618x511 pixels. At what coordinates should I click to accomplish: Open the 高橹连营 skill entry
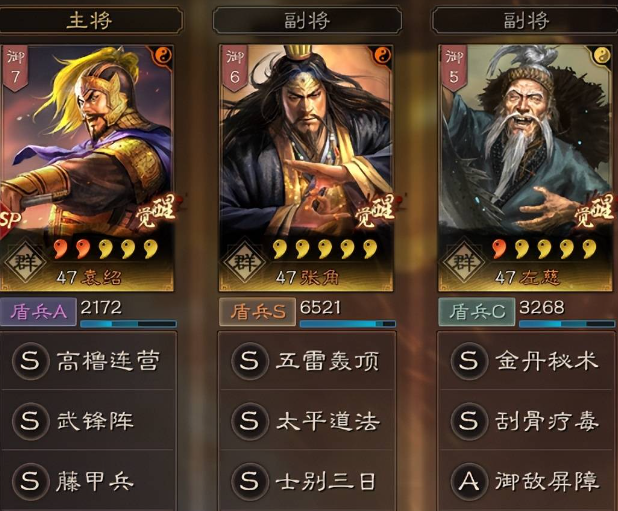[87, 360]
